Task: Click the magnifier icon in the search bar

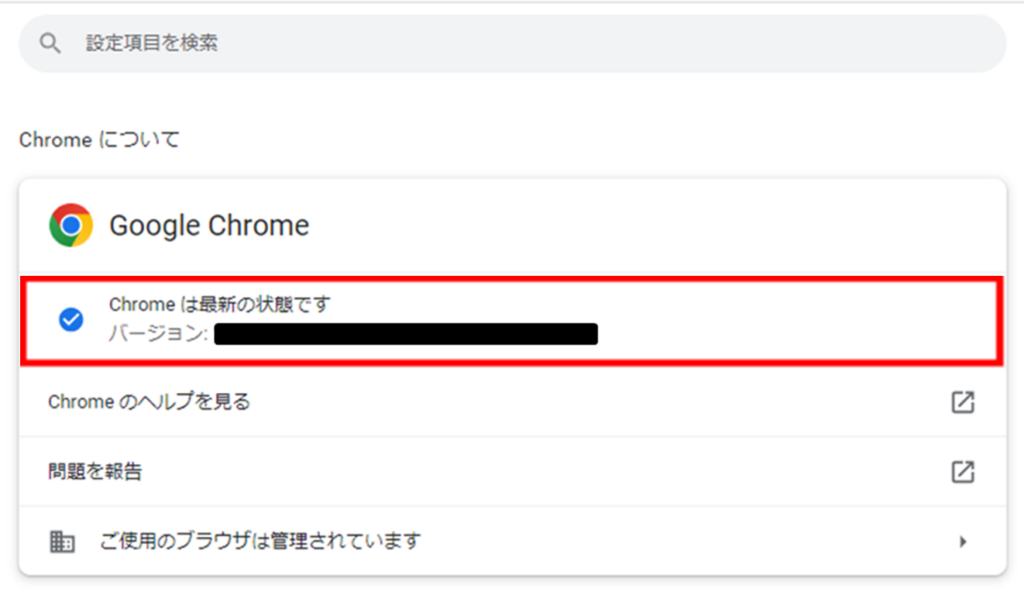Action: tap(49, 43)
